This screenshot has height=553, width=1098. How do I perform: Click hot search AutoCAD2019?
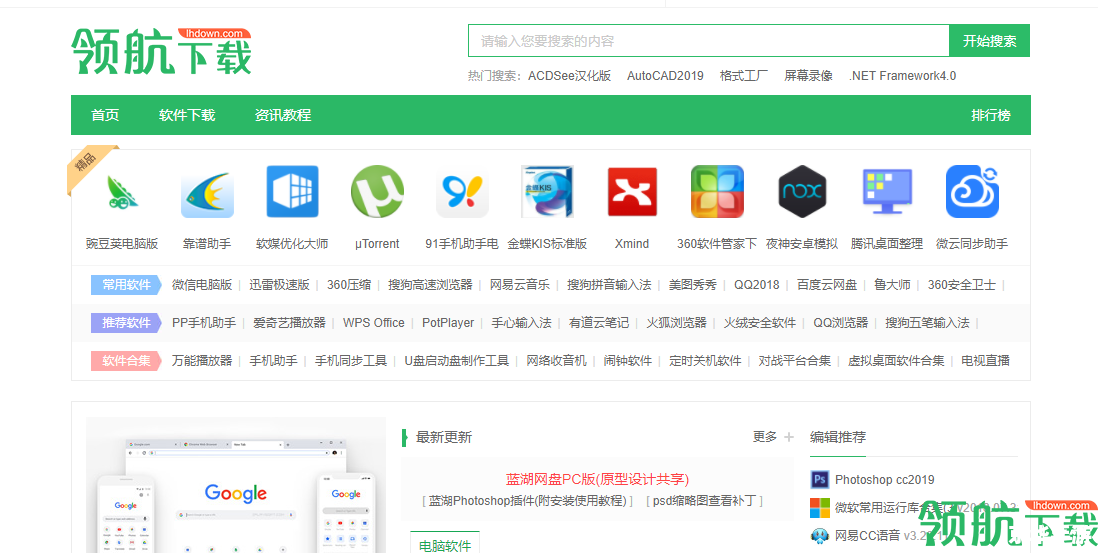tap(665, 76)
